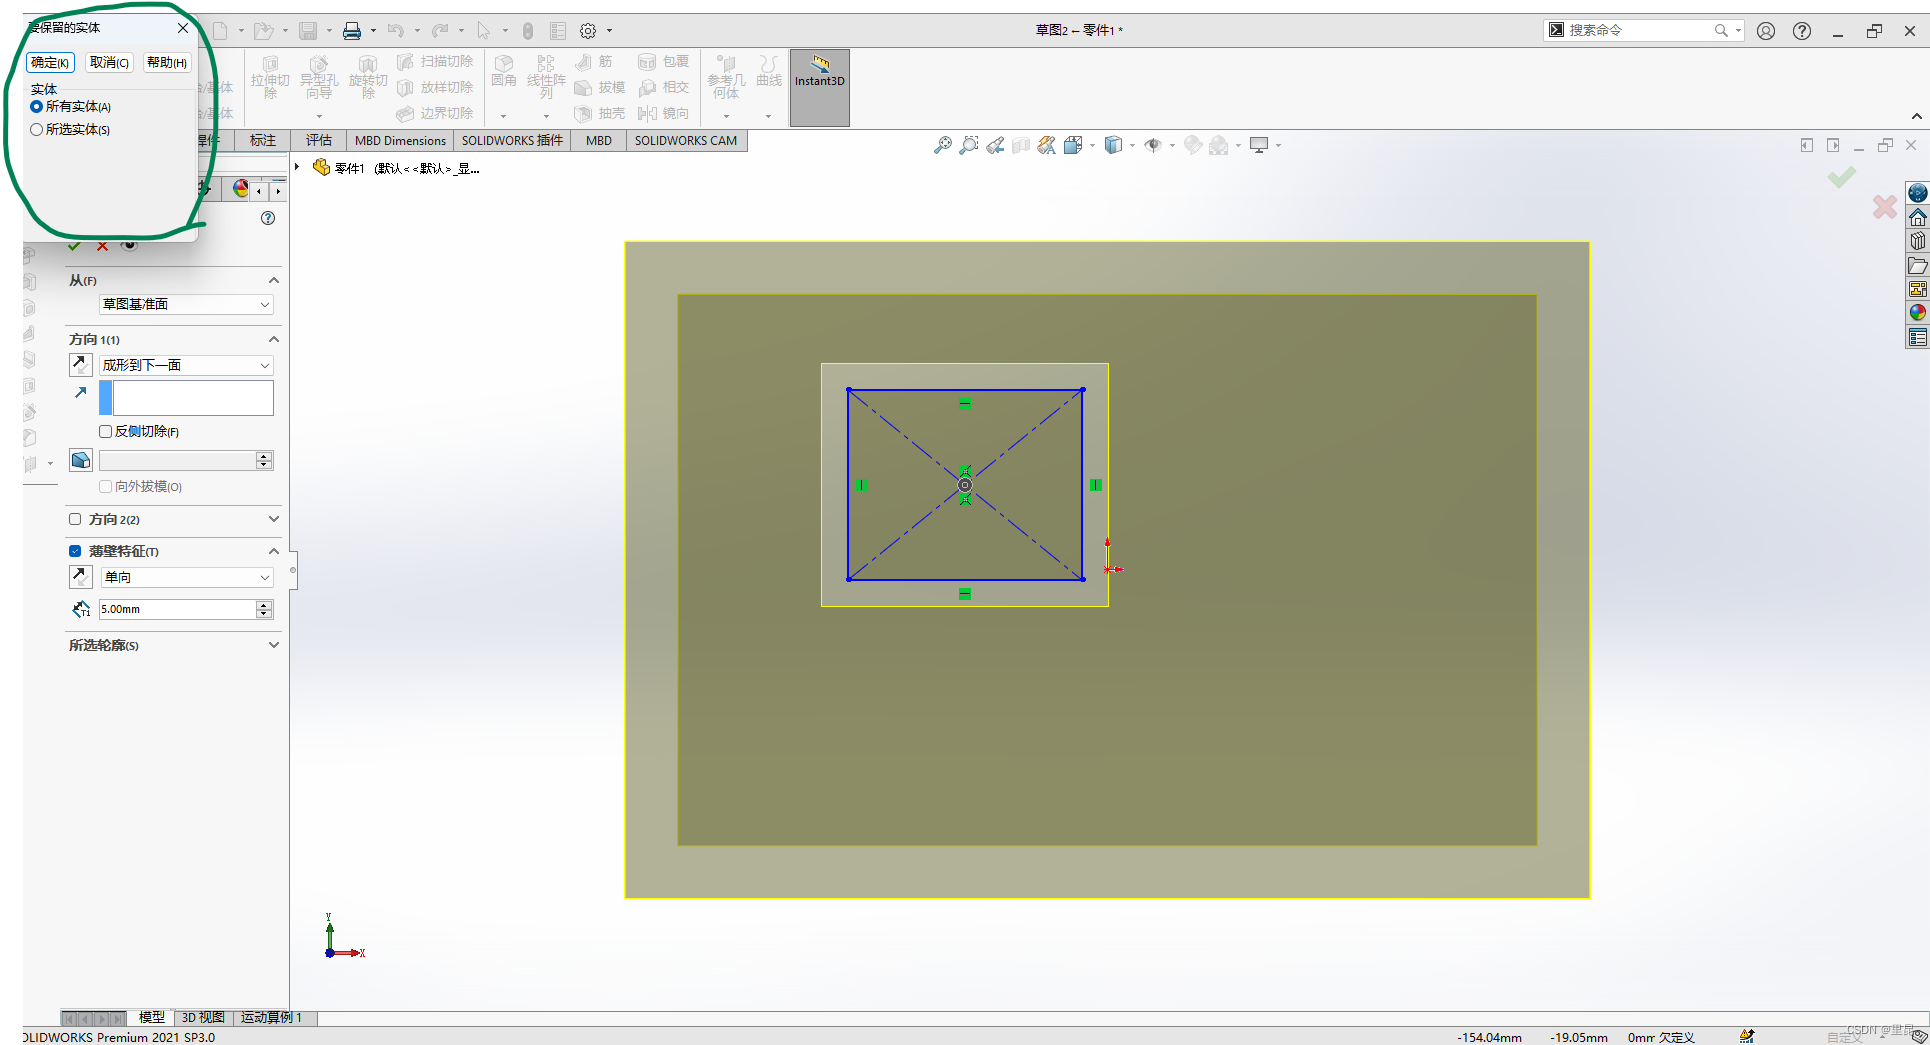
Task: Cancel the feature with the red X in the graphics corner
Action: pyautogui.click(x=1884, y=207)
